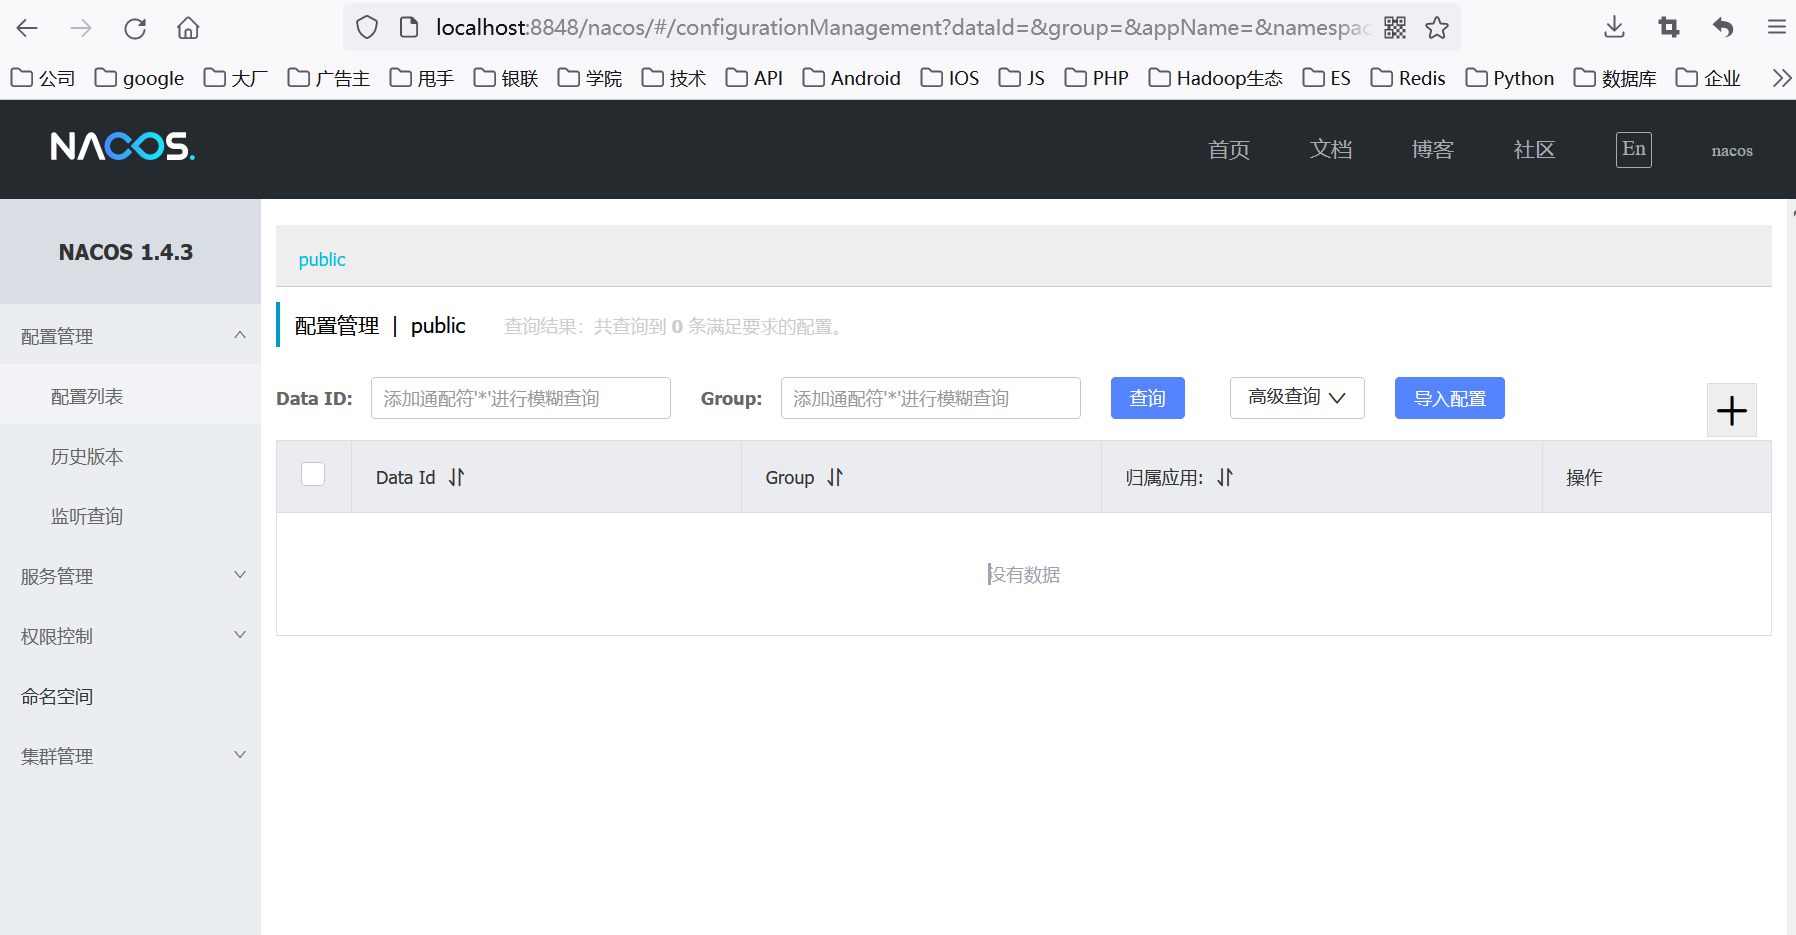
Task: Open the QR code icon in address bar
Action: 1395,28
